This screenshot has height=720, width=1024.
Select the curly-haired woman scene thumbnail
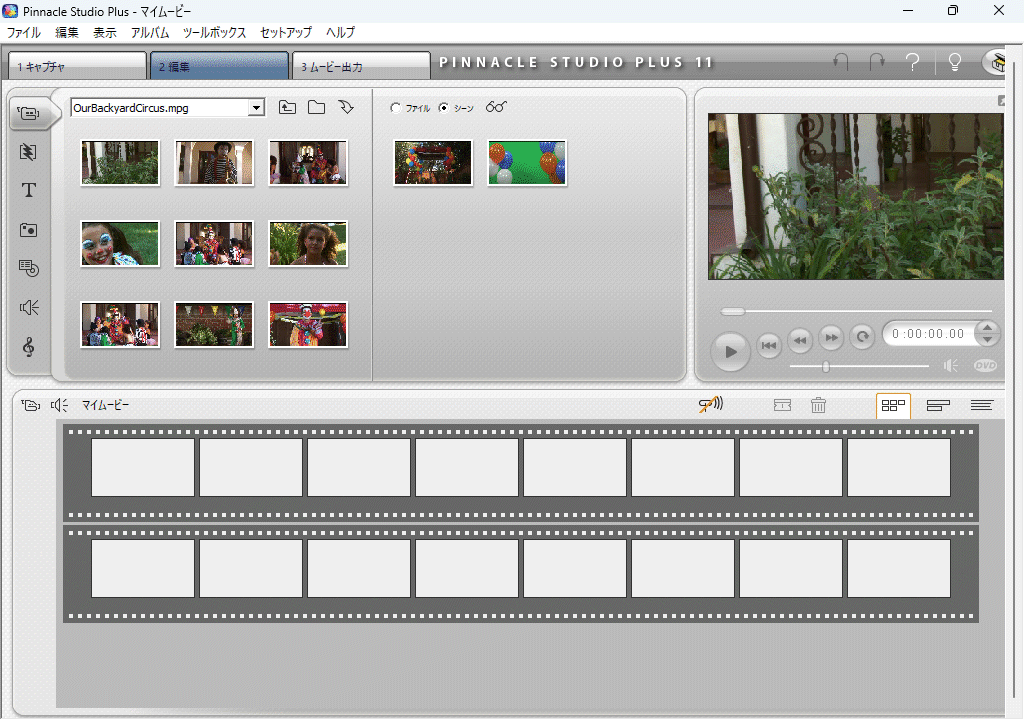(x=308, y=244)
